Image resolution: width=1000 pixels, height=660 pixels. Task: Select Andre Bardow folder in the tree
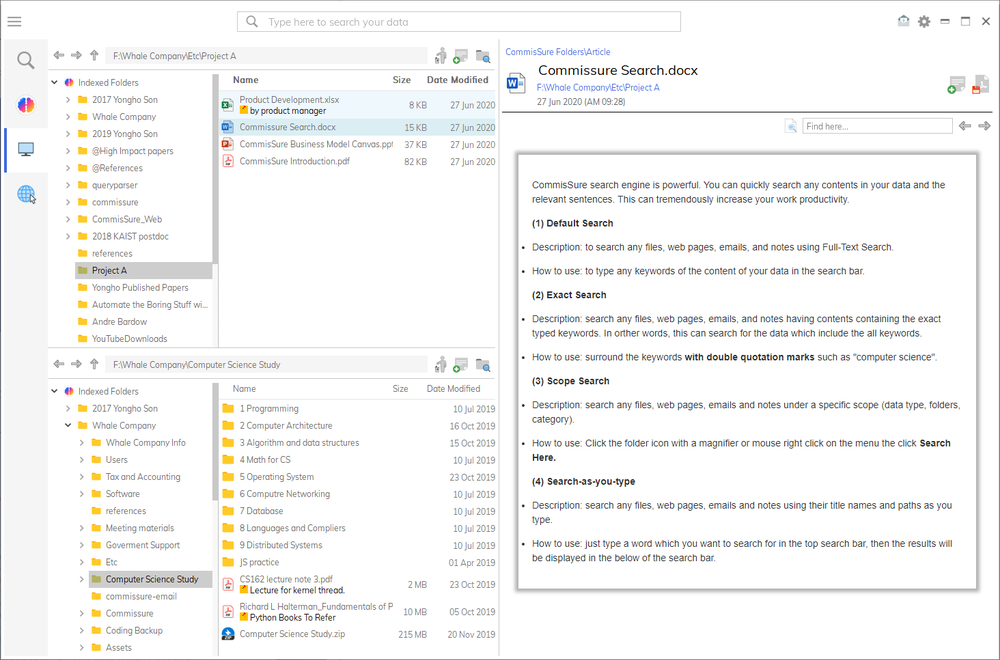tap(119, 322)
